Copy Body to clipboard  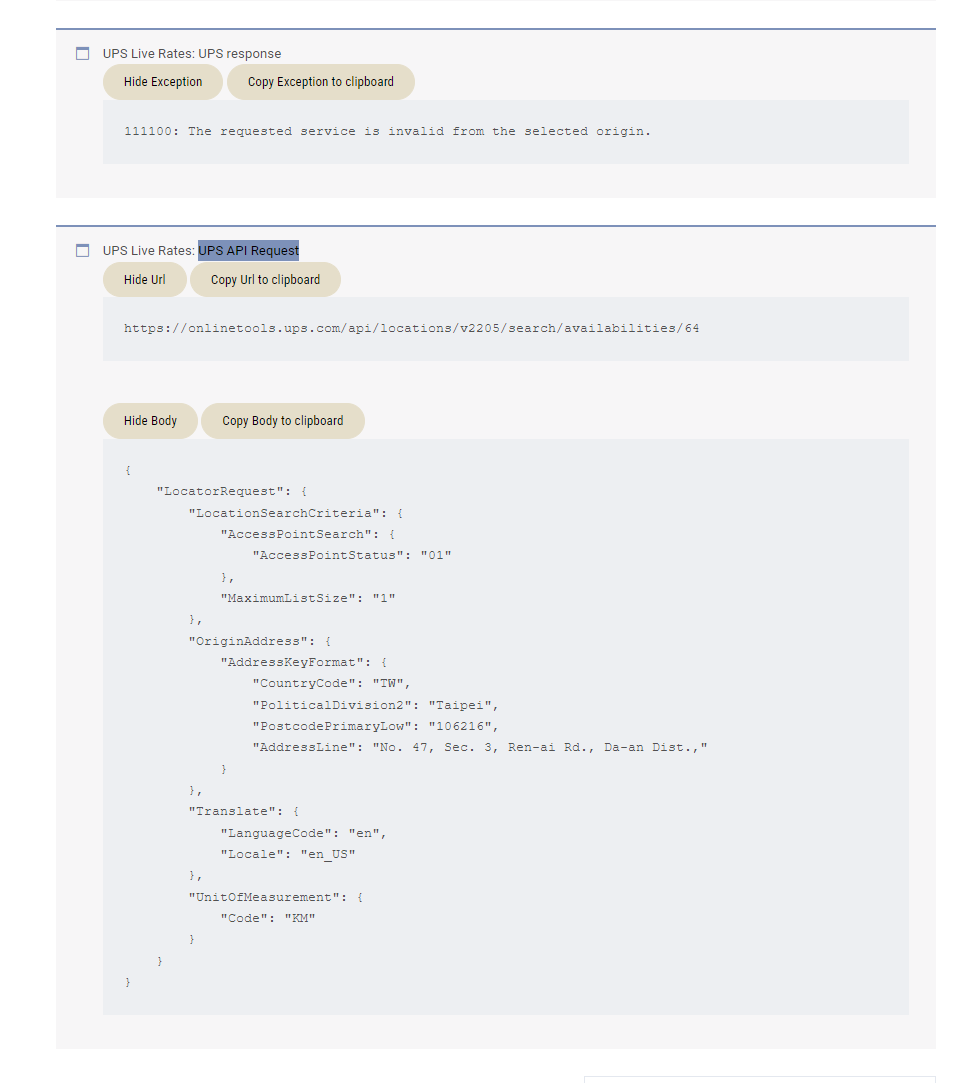click(x=282, y=421)
